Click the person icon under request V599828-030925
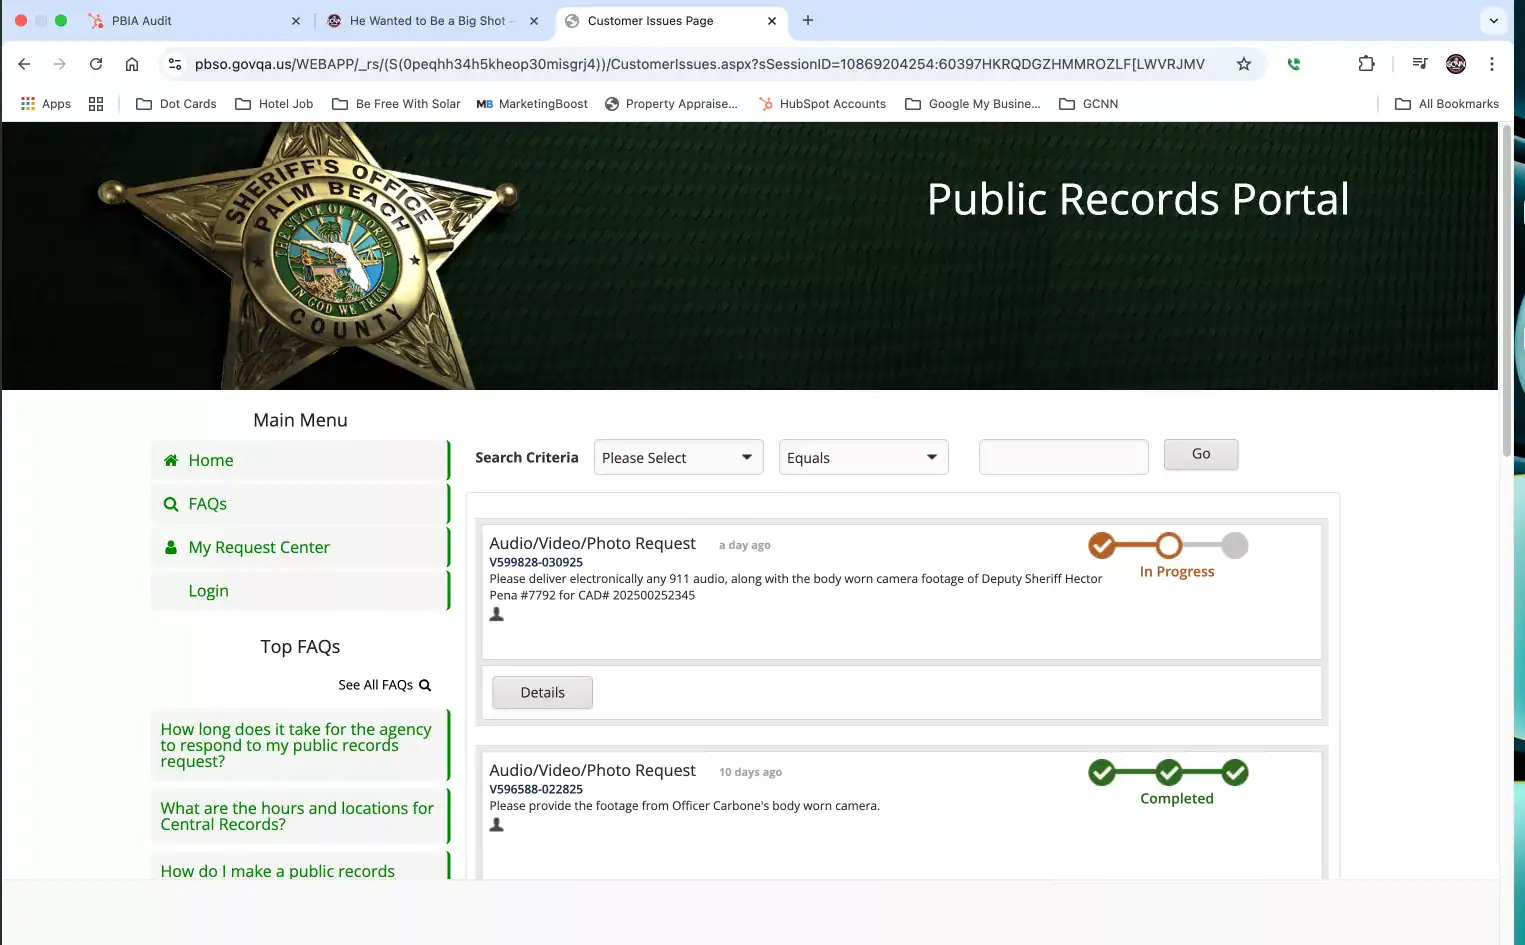 click(496, 615)
